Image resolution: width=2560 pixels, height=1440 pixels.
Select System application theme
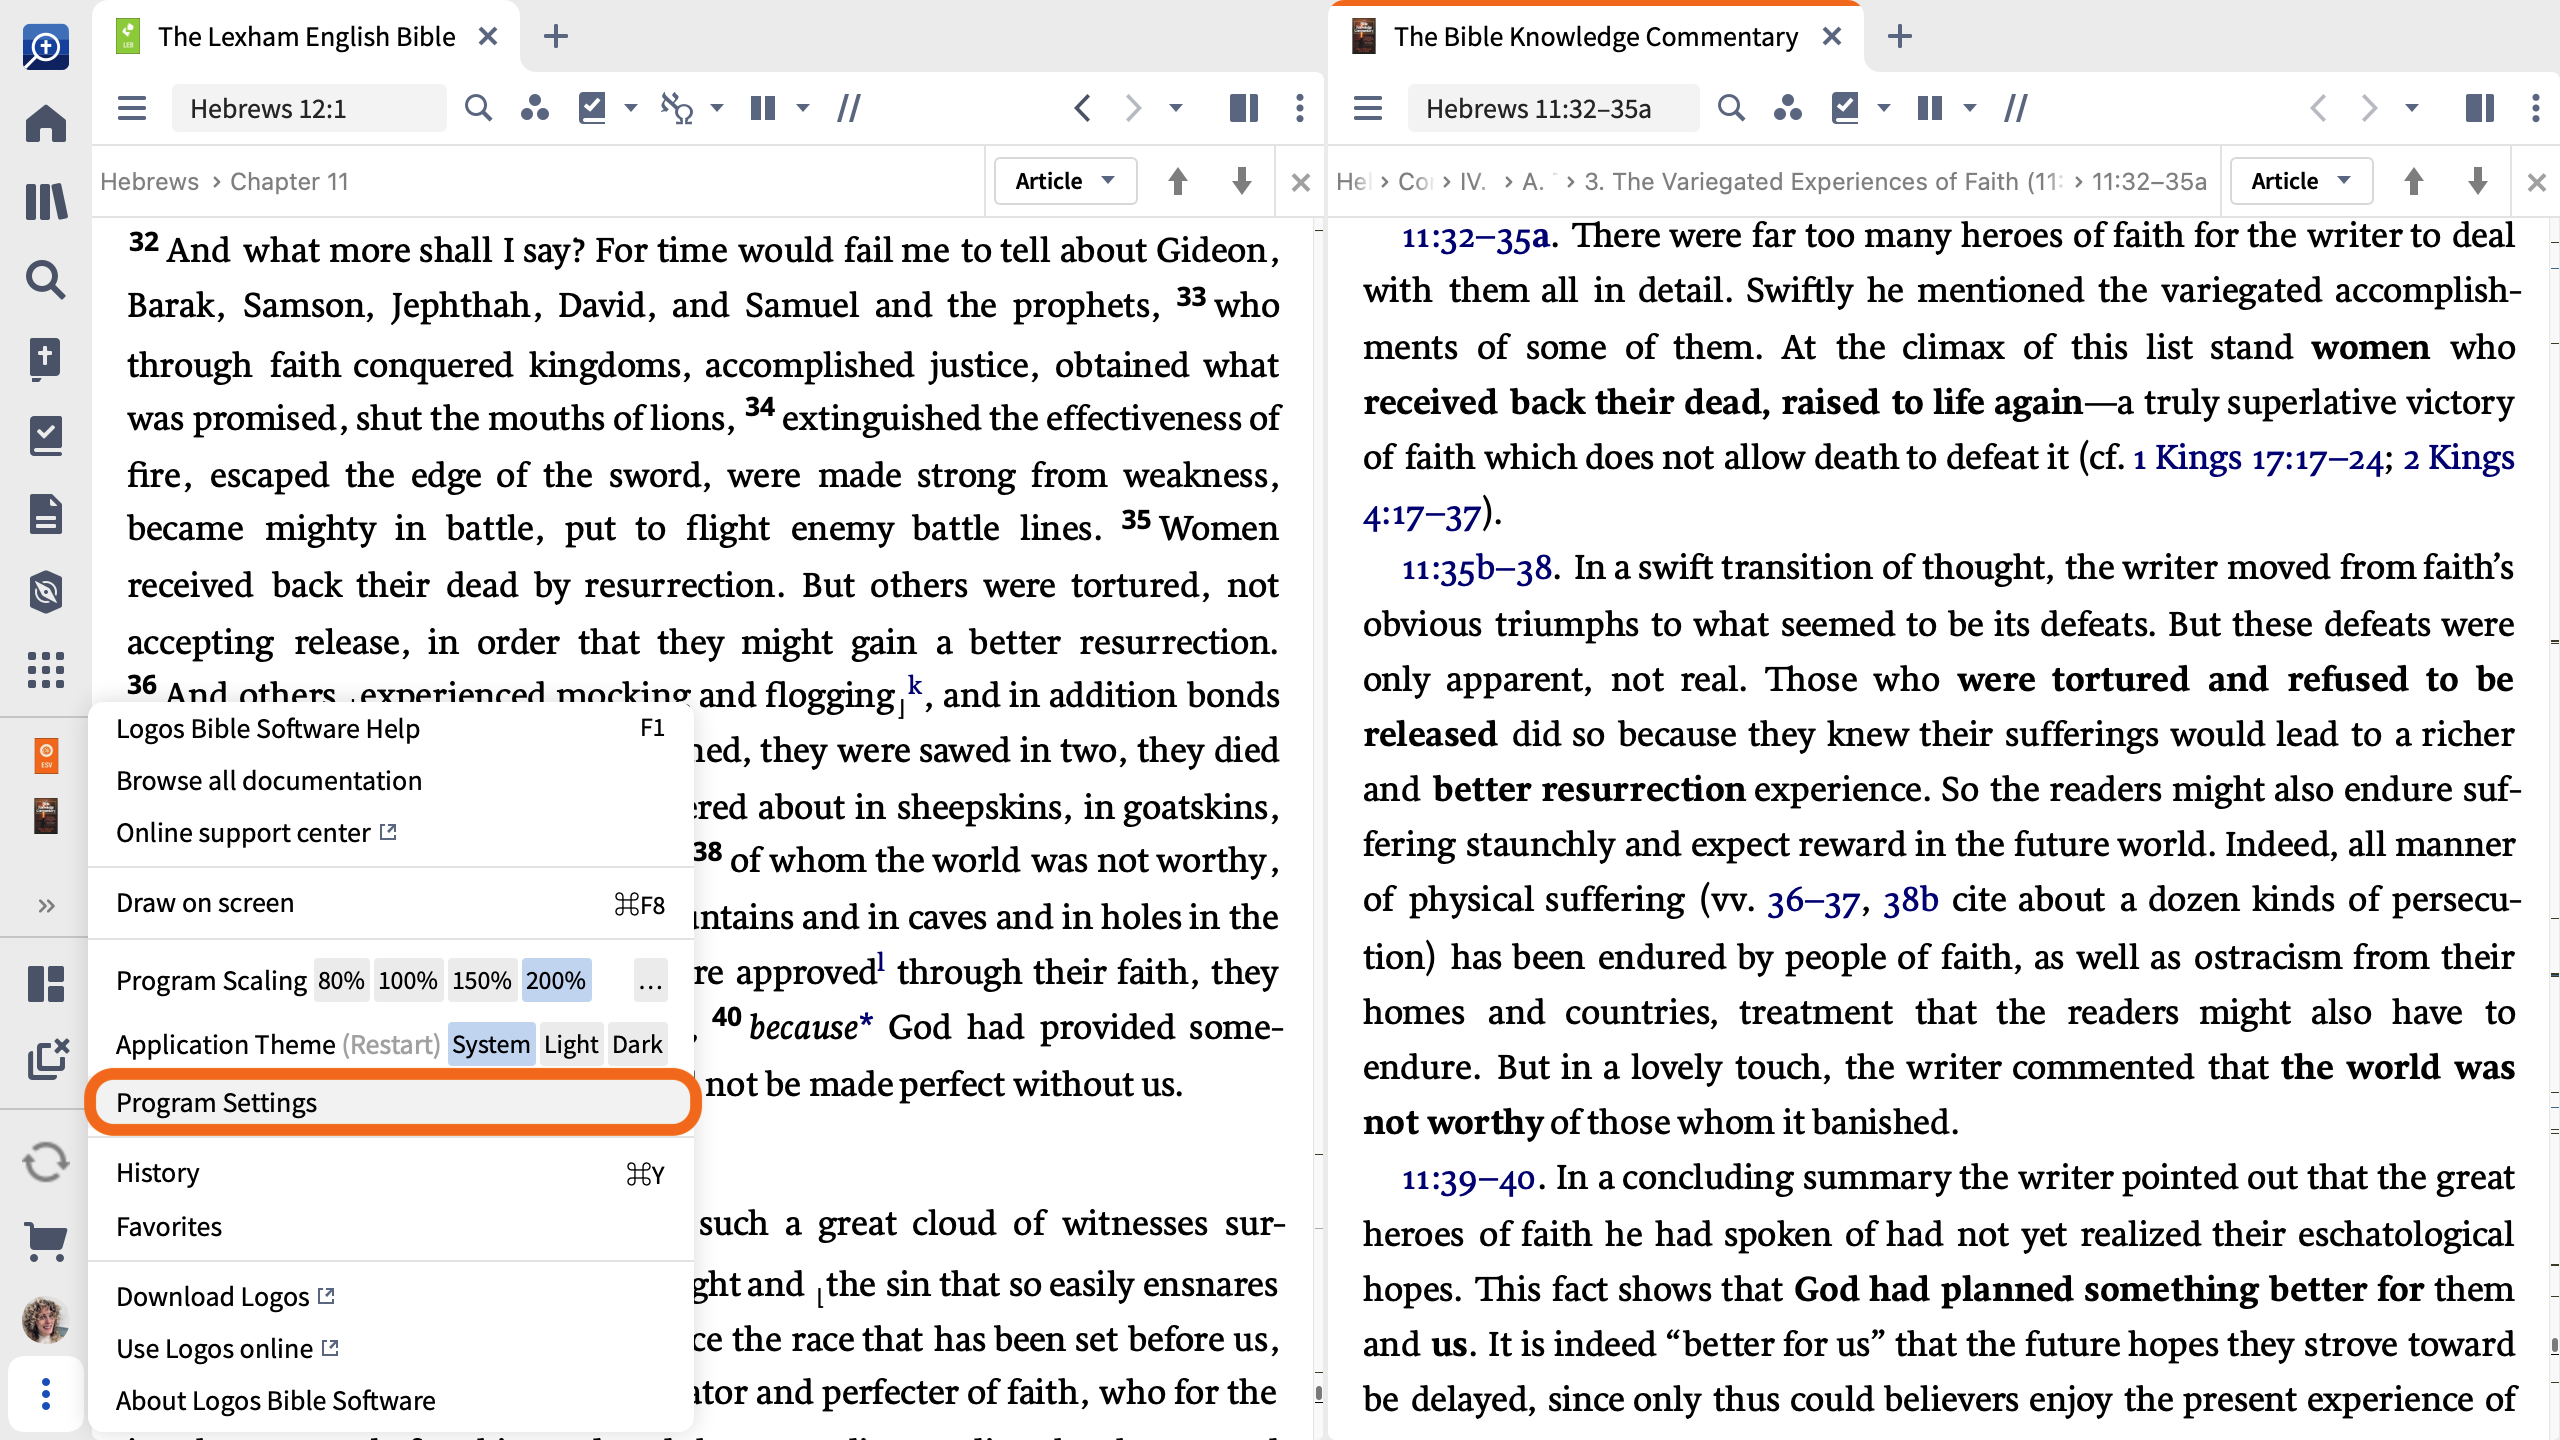coord(491,1044)
